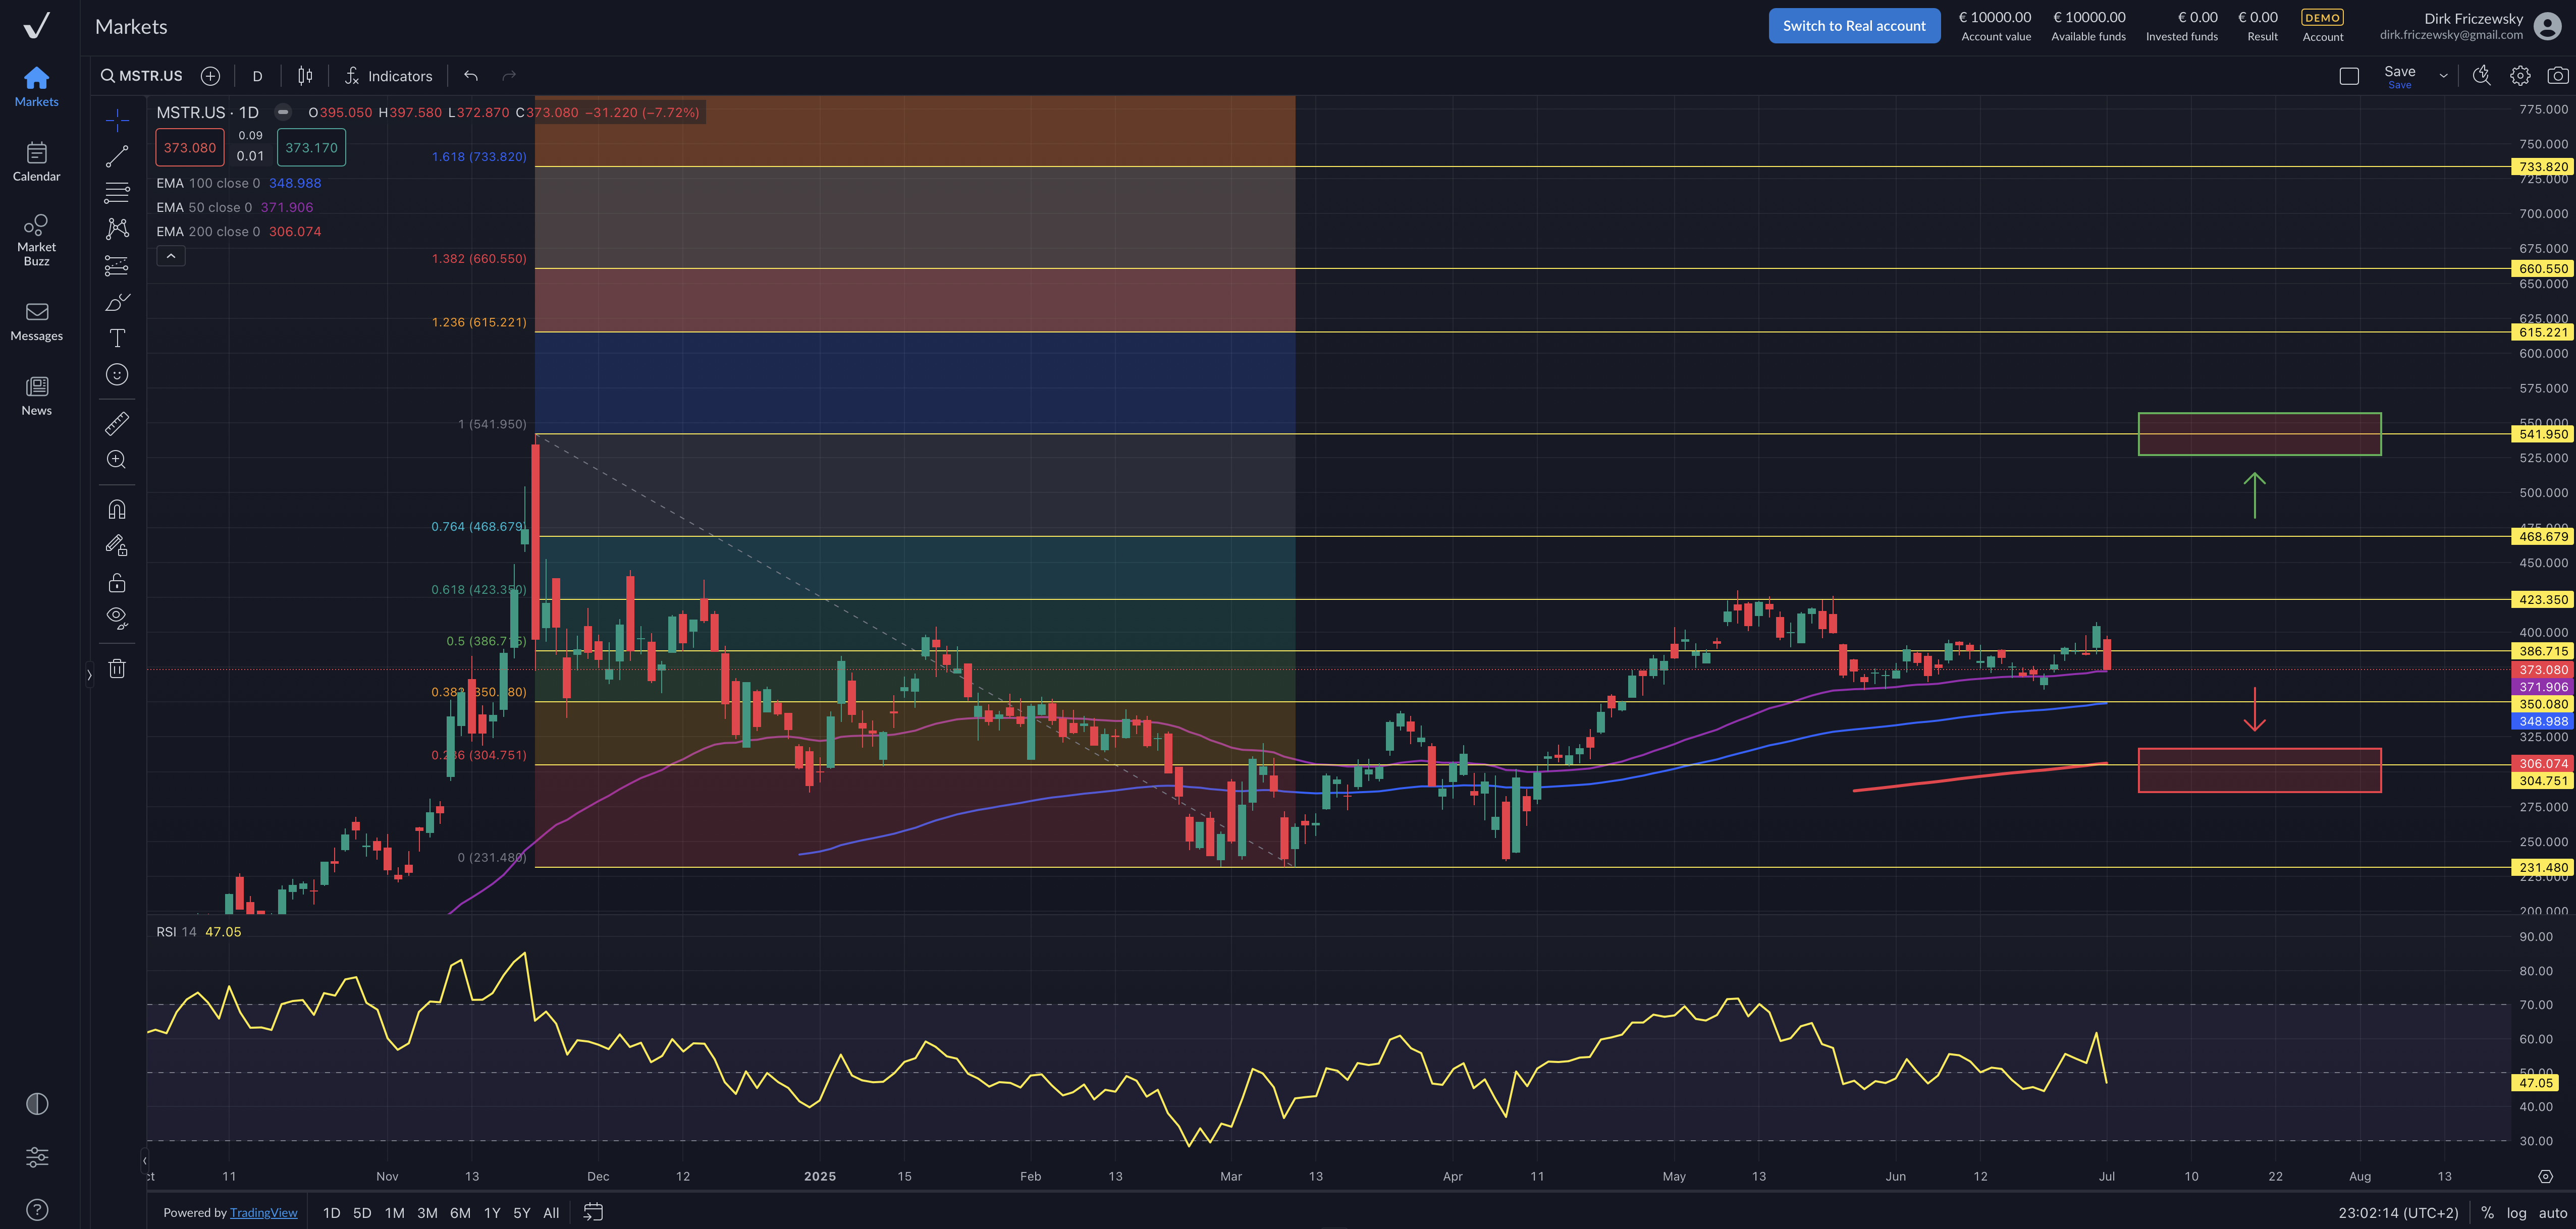Image resolution: width=2576 pixels, height=1229 pixels.
Task: Open the D timeframe selector
Action: point(257,75)
